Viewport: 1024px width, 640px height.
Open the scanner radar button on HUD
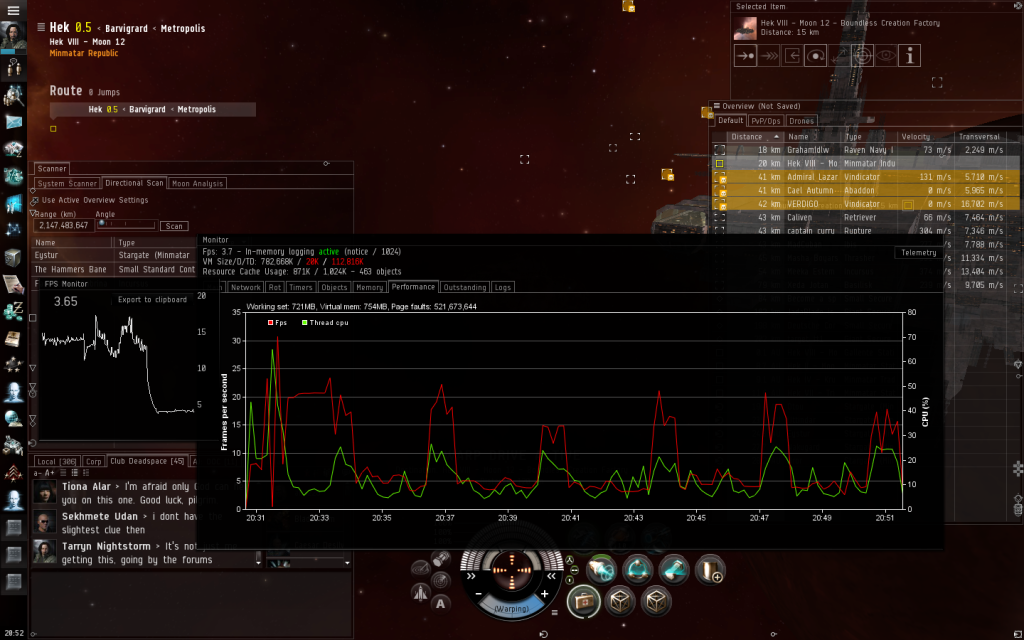(x=441, y=581)
